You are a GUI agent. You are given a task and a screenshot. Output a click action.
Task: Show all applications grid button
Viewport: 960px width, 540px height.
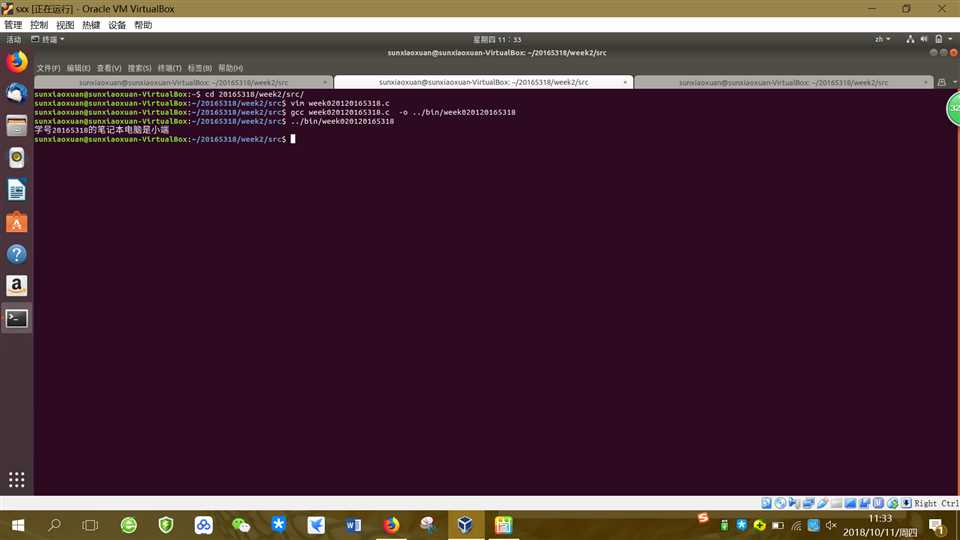(17, 479)
